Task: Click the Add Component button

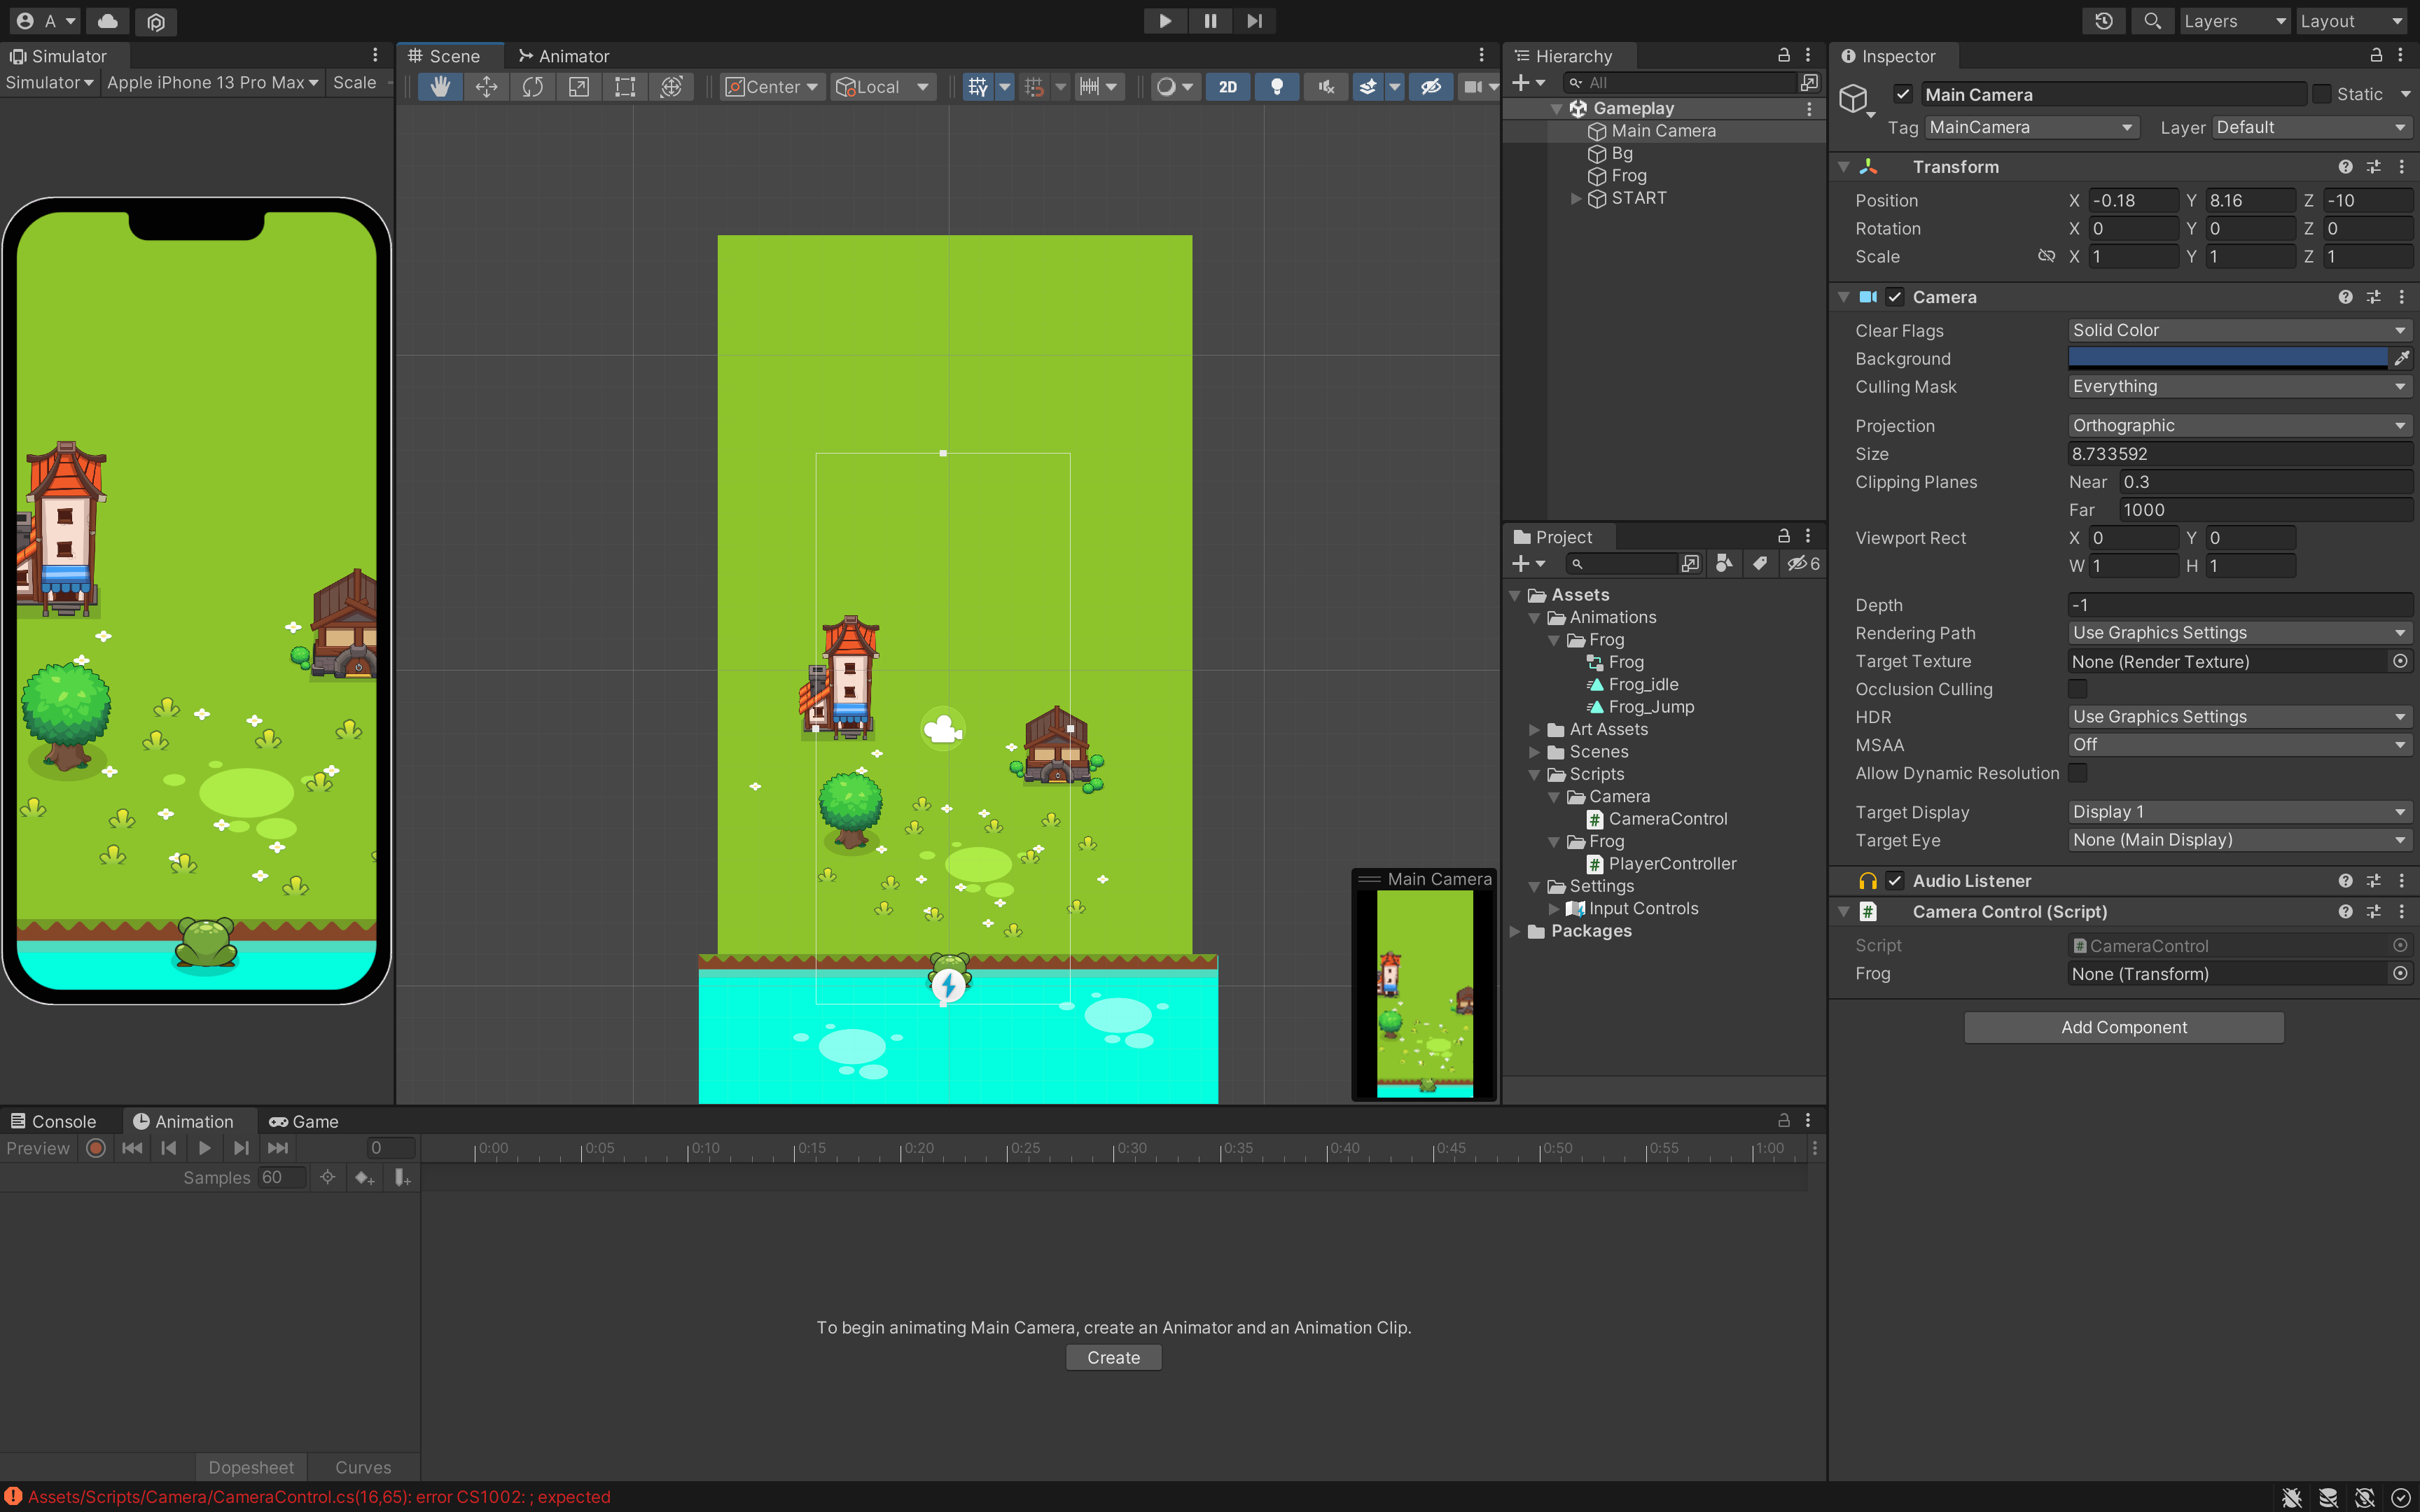Action: (x=2123, y=1027)
